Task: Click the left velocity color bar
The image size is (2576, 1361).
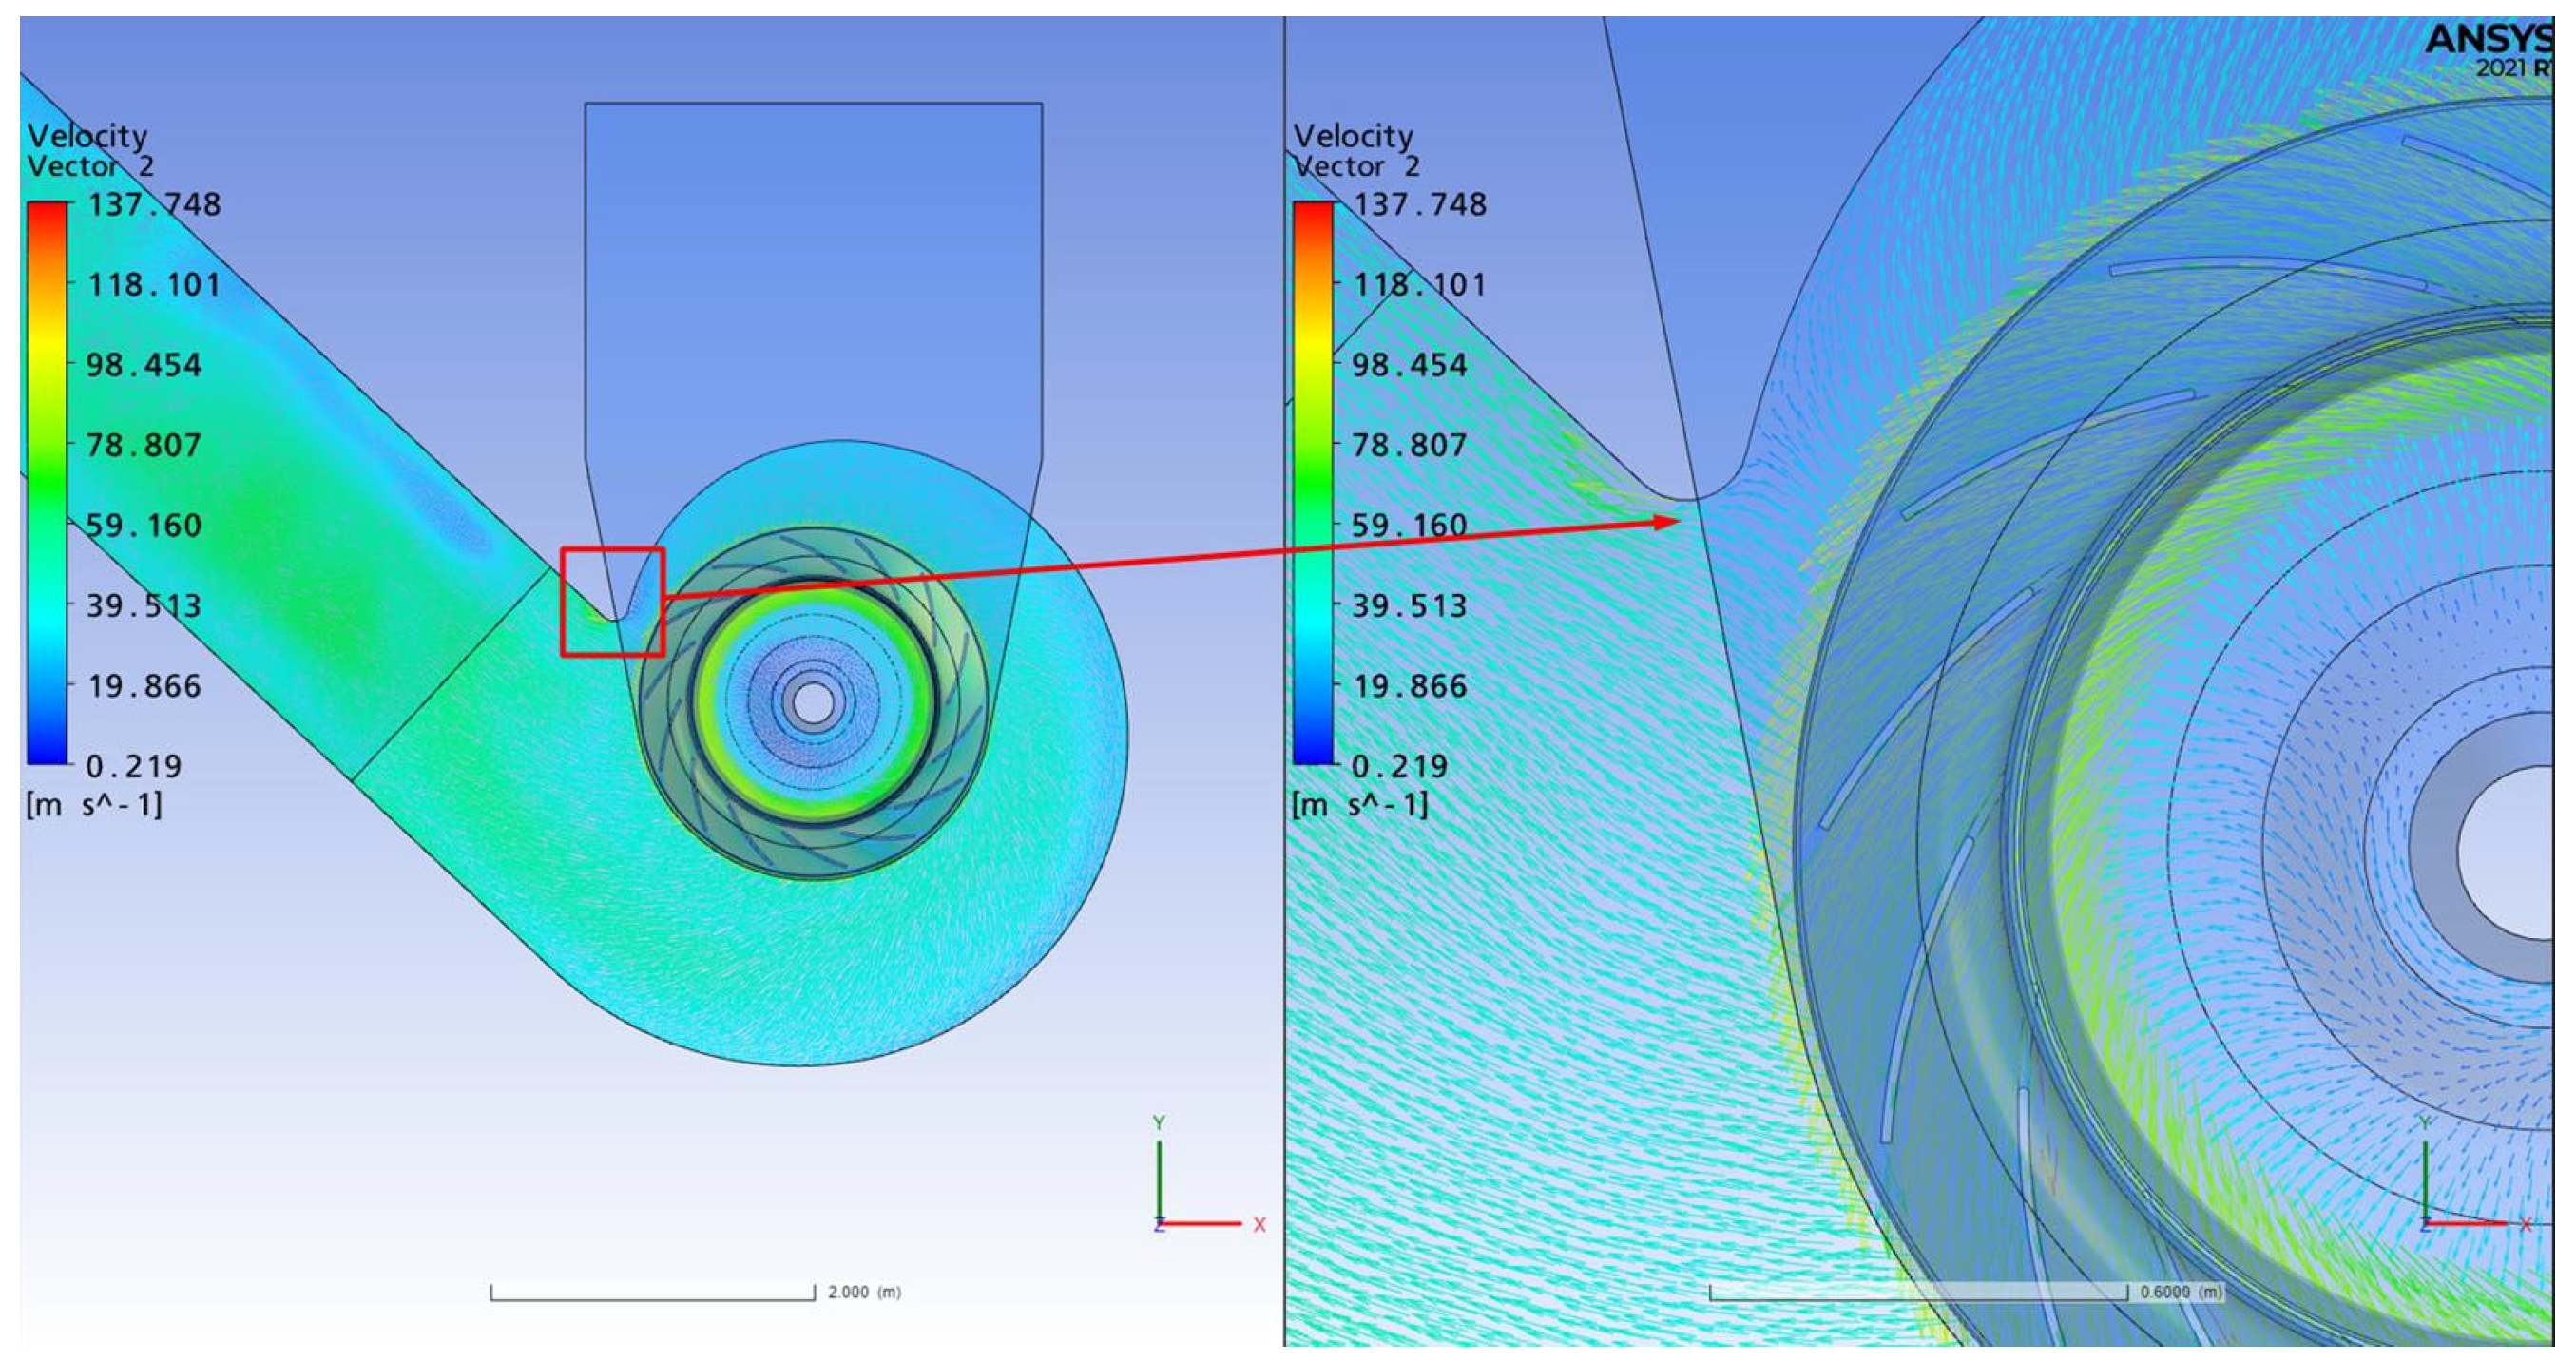Action: (x=47, y=483)
